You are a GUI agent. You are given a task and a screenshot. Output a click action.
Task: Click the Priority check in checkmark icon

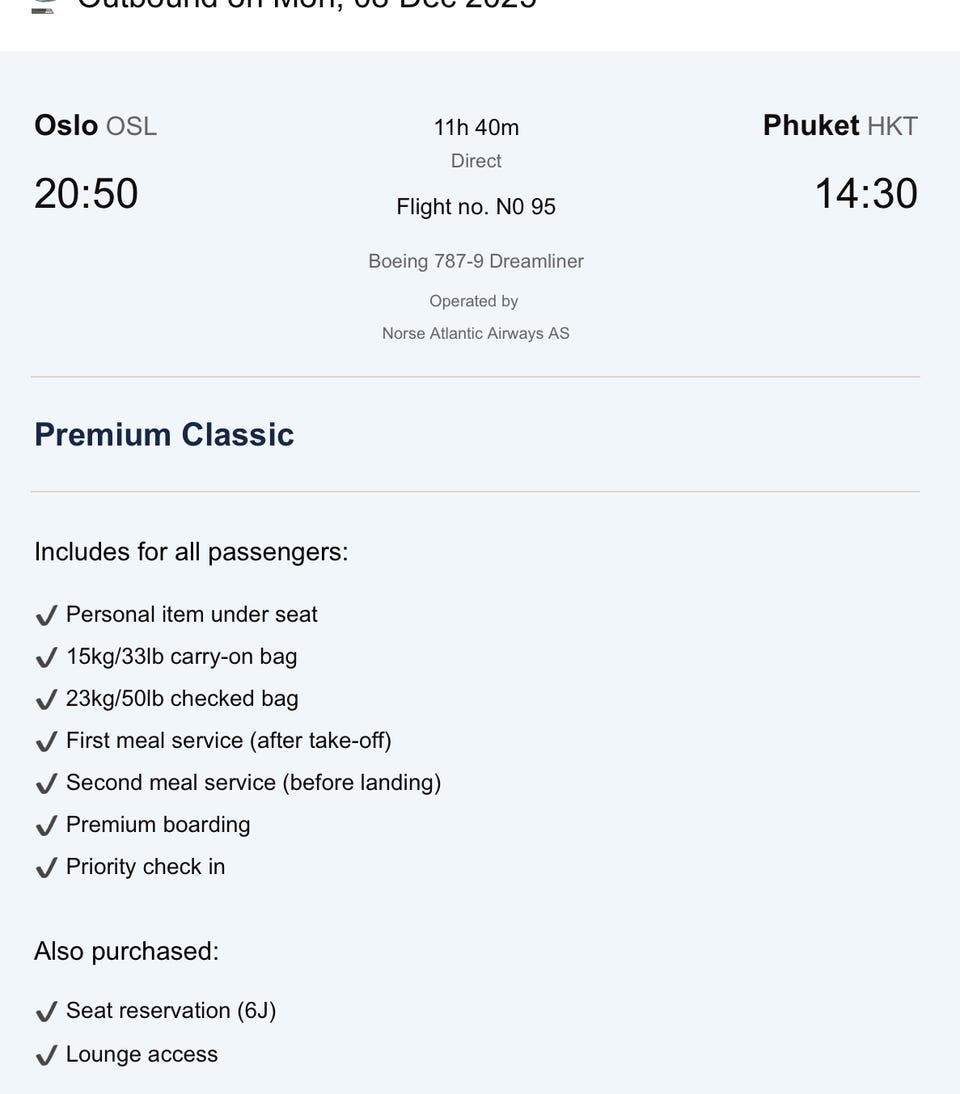tap(46, 867)
